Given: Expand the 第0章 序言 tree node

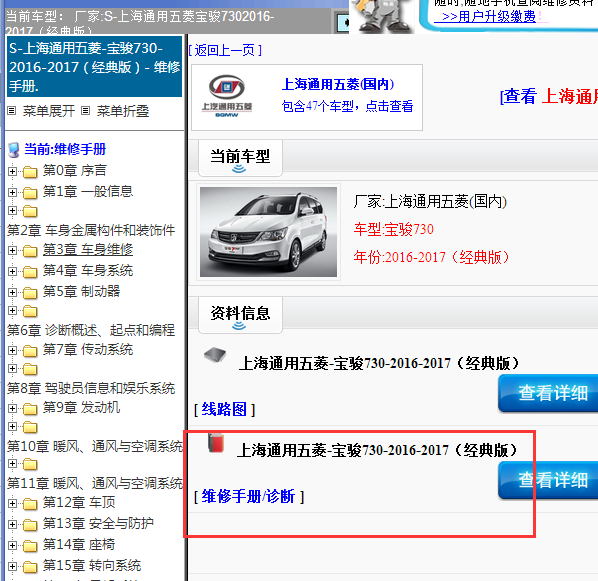Looking at the screenshot, I should (x=12, y=171).
